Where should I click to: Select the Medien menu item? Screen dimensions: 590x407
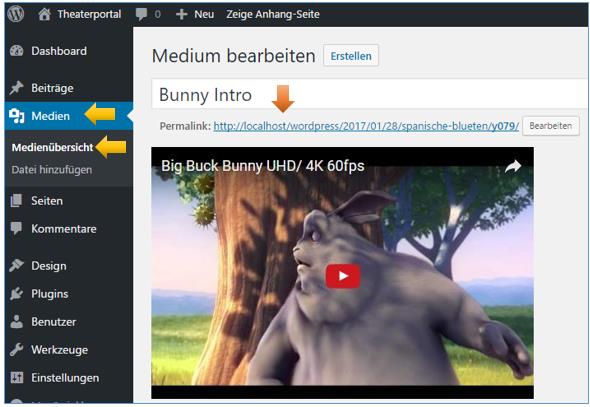[x=50, y=116]
